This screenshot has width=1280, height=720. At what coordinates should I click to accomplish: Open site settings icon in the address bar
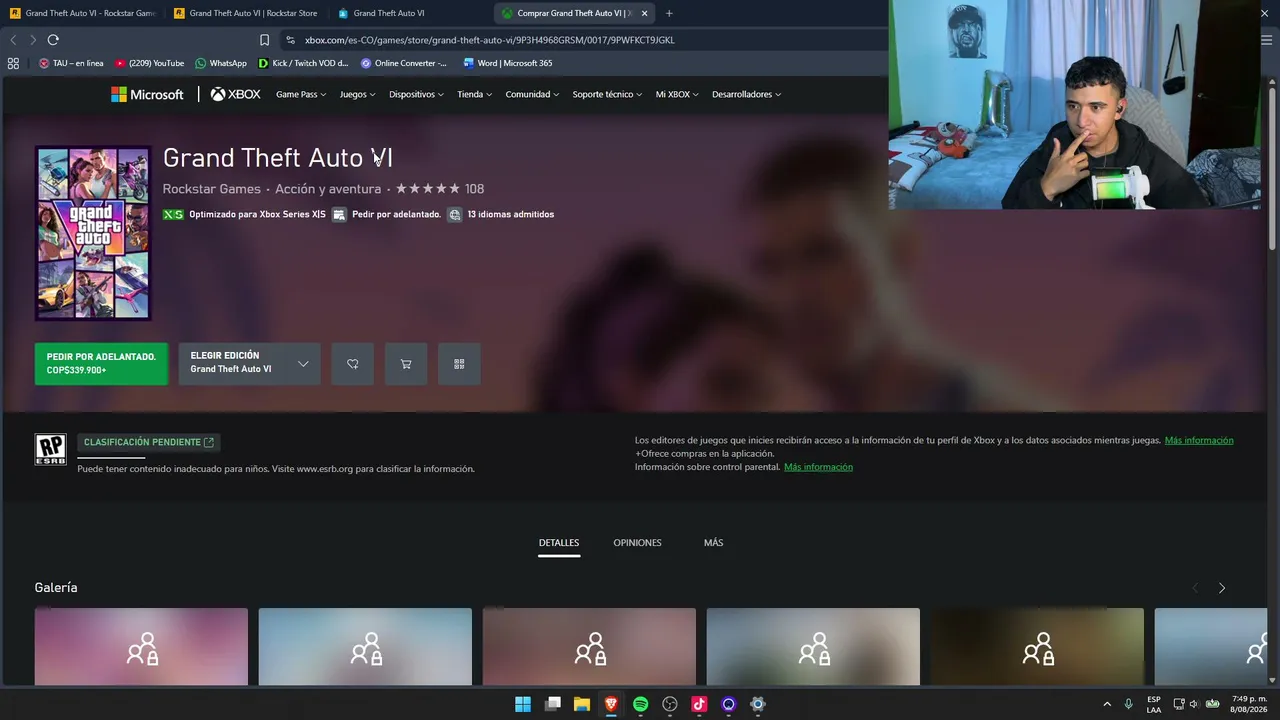tap(290, 40)
